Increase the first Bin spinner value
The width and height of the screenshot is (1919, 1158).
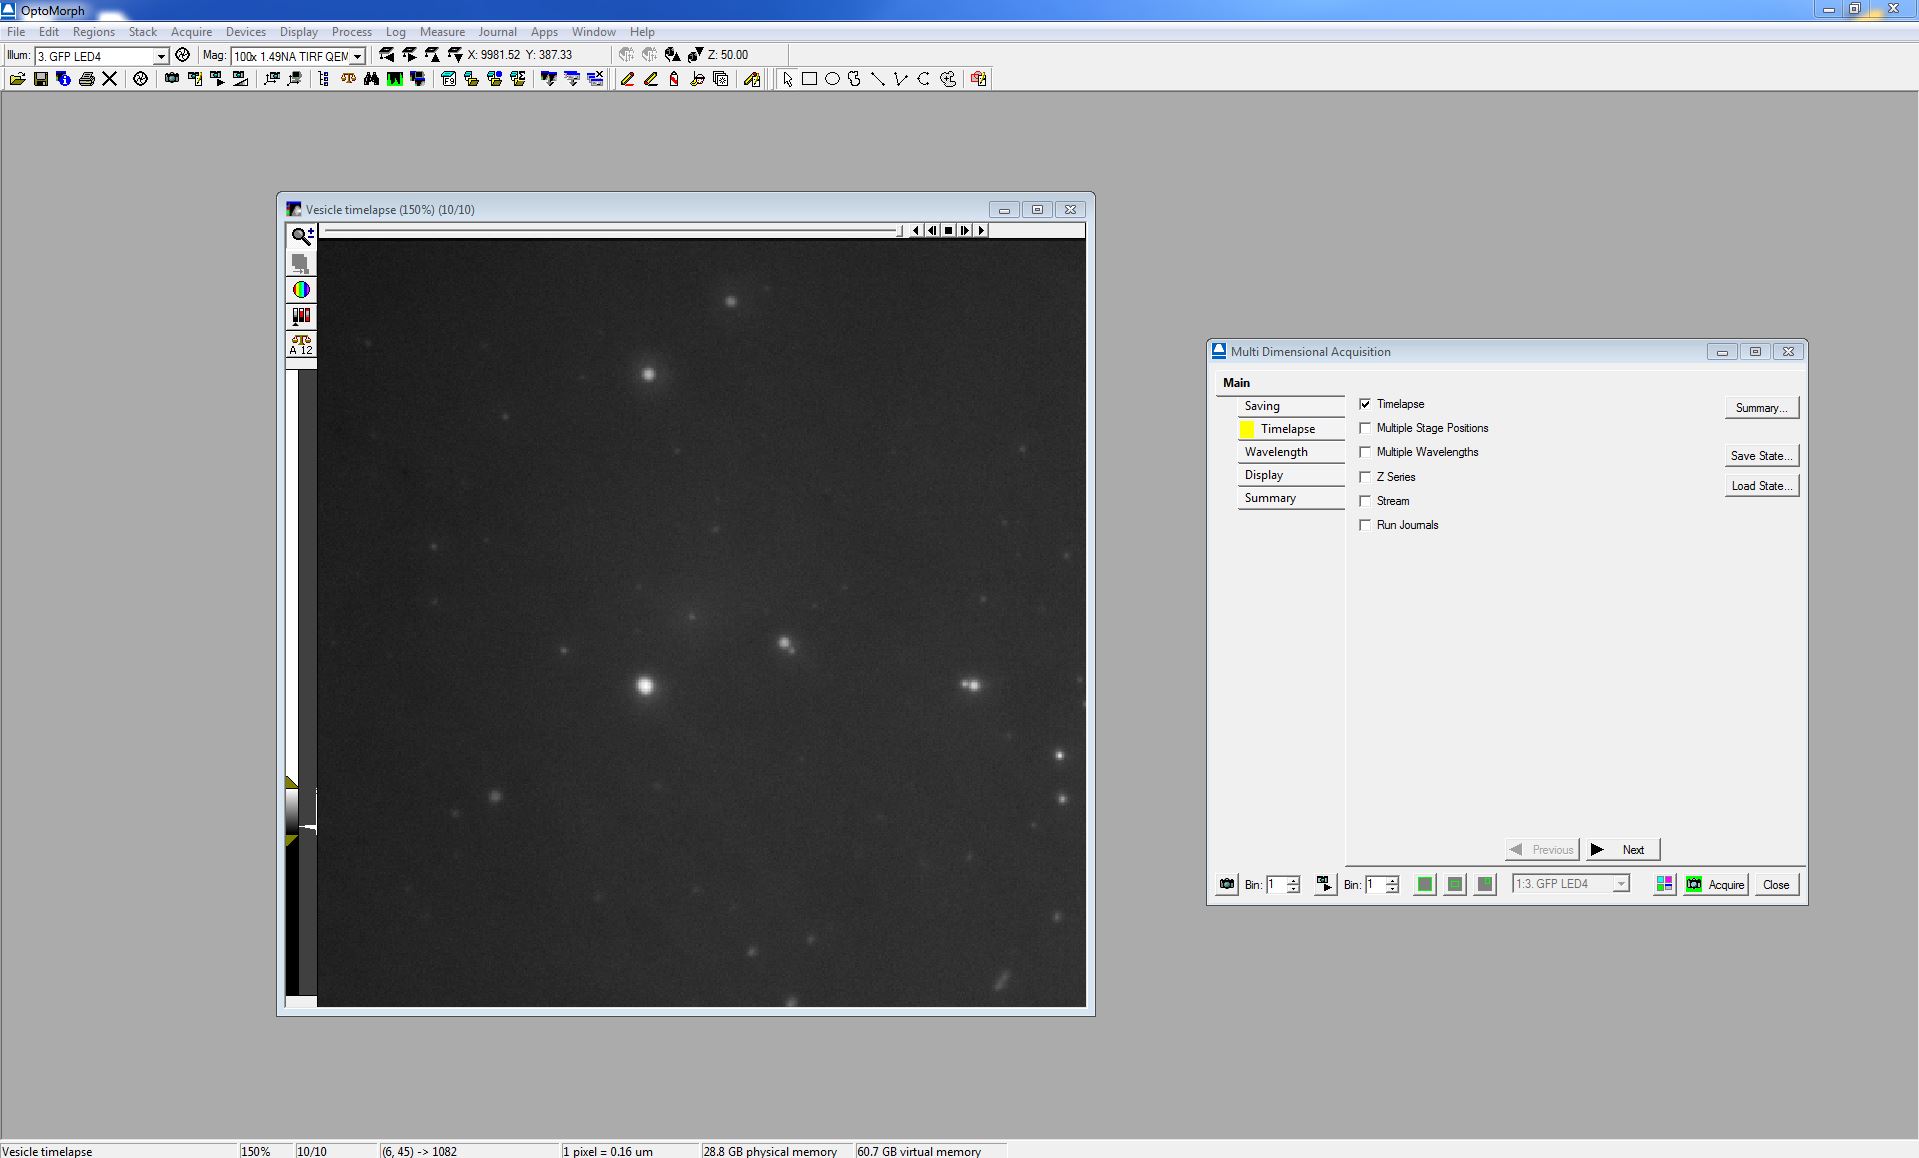click(x=1293, y=880)
